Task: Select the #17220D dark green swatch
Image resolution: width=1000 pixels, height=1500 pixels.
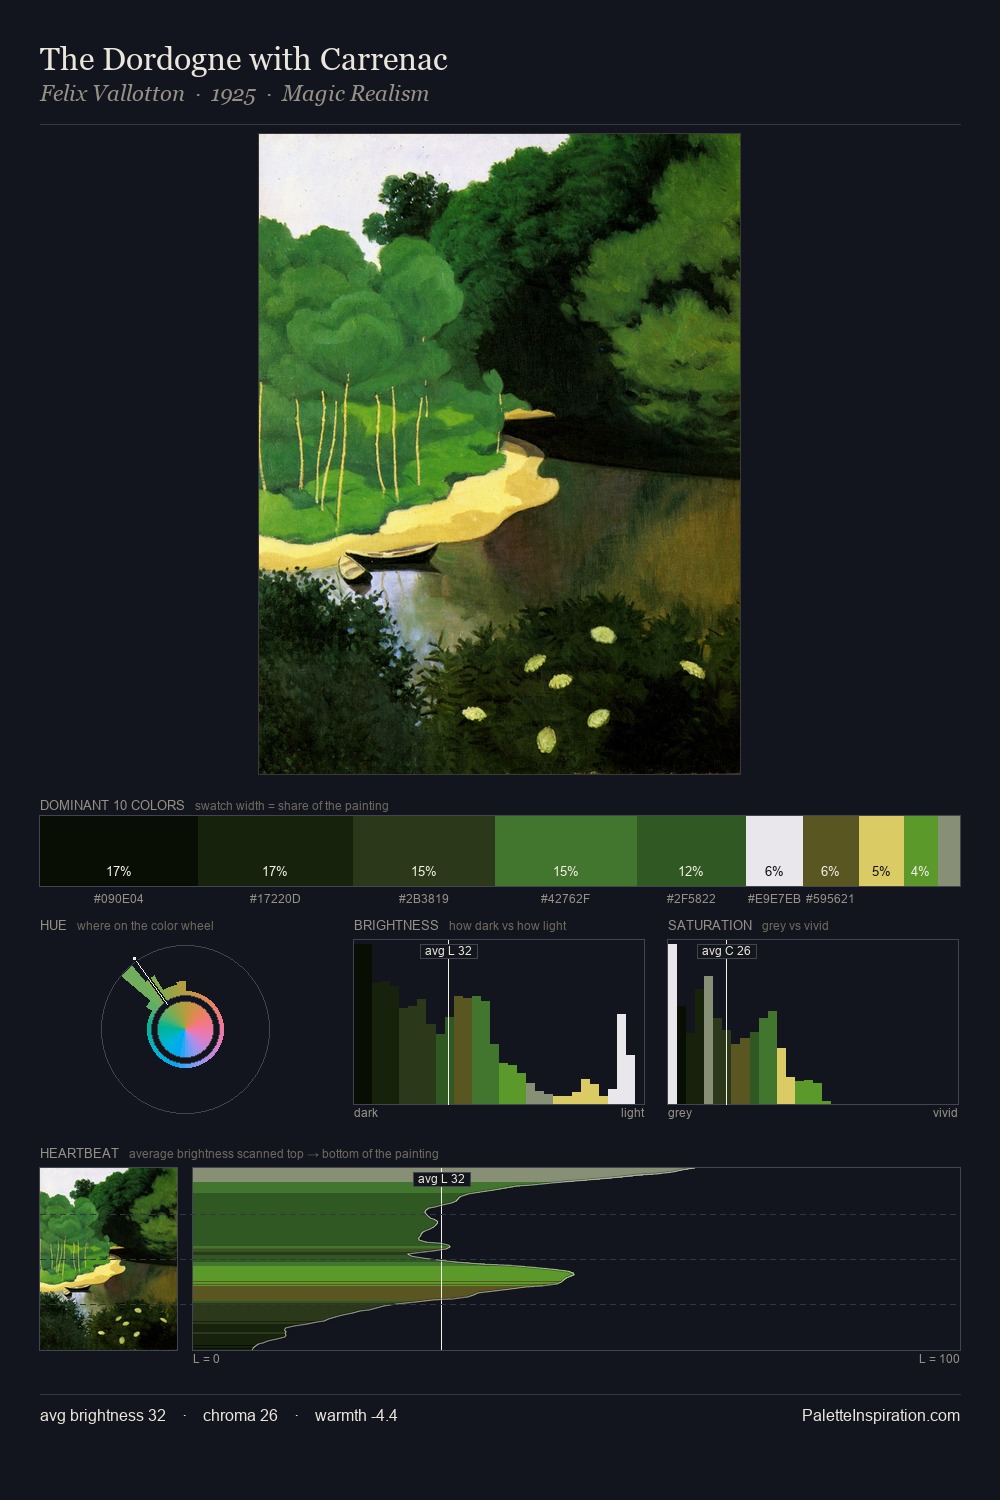Action: [x=275, y=851]
